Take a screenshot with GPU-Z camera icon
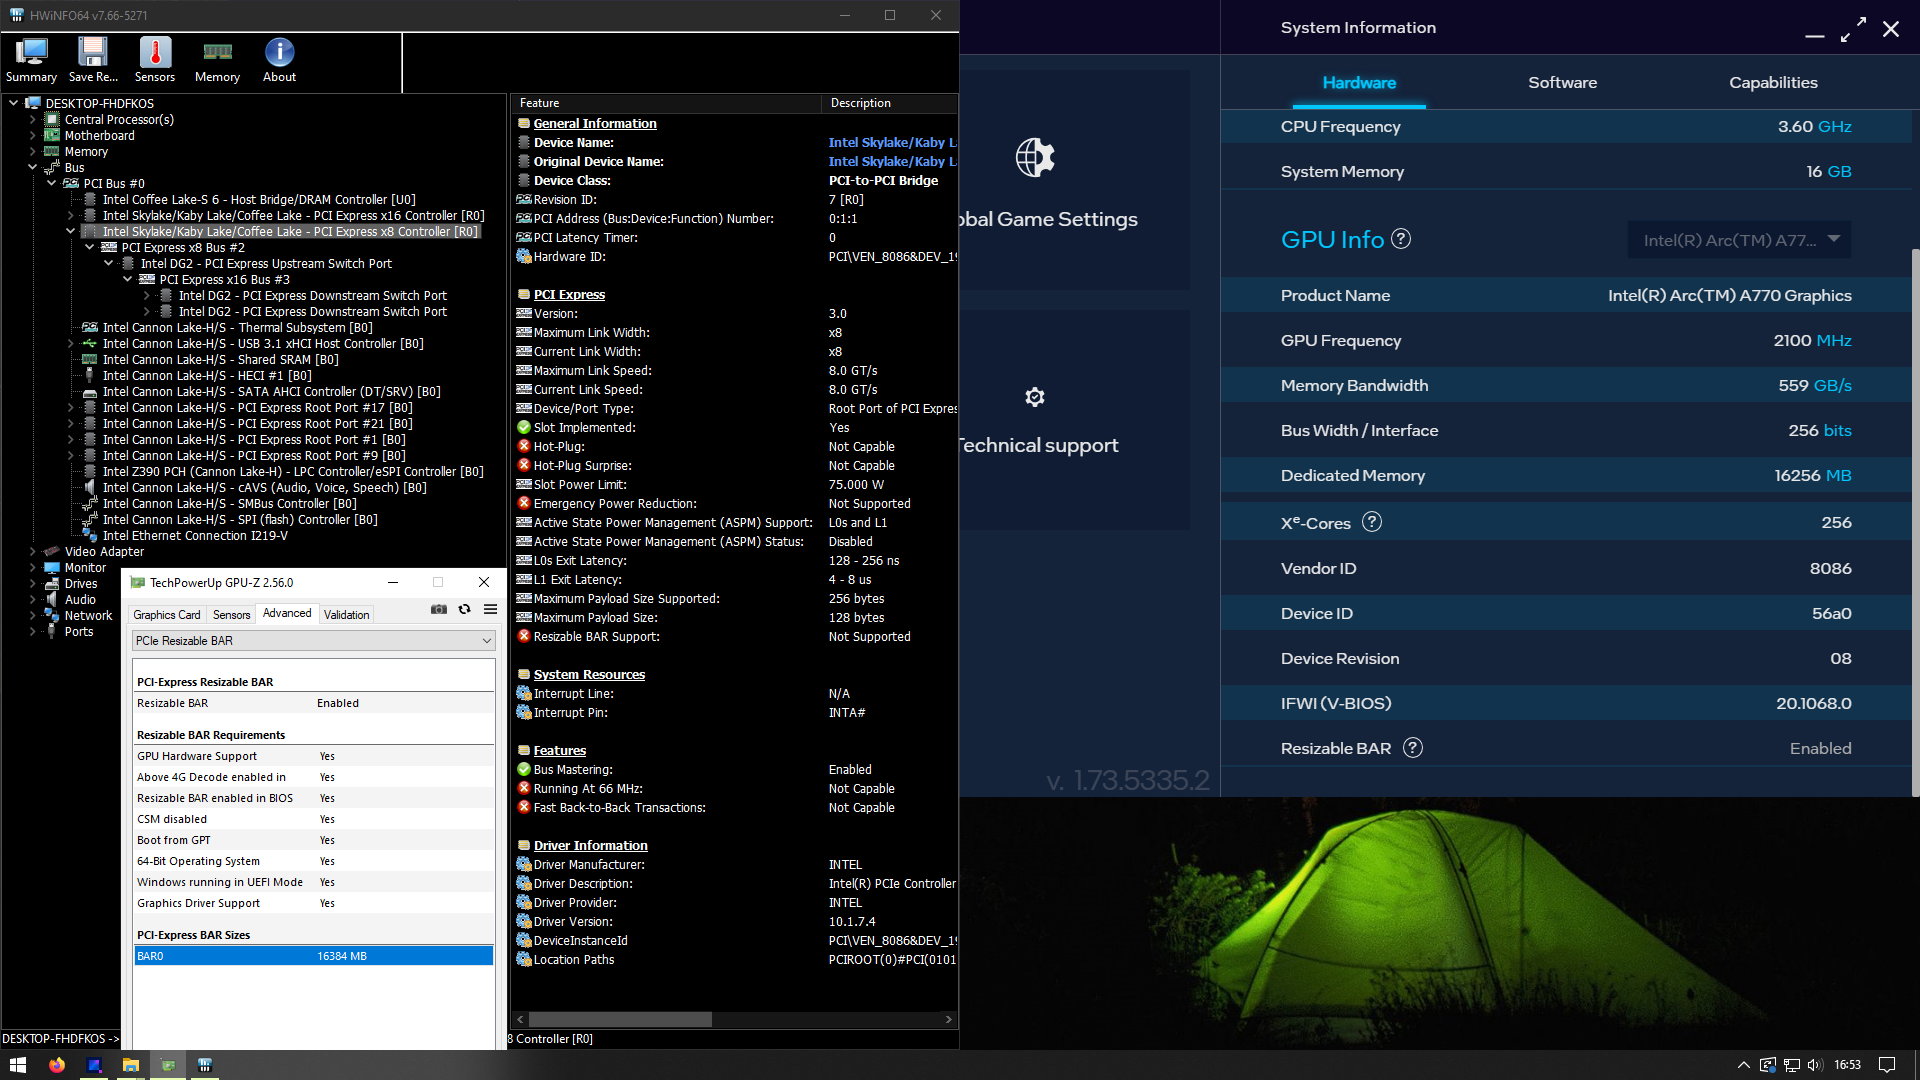 [439, 610]
